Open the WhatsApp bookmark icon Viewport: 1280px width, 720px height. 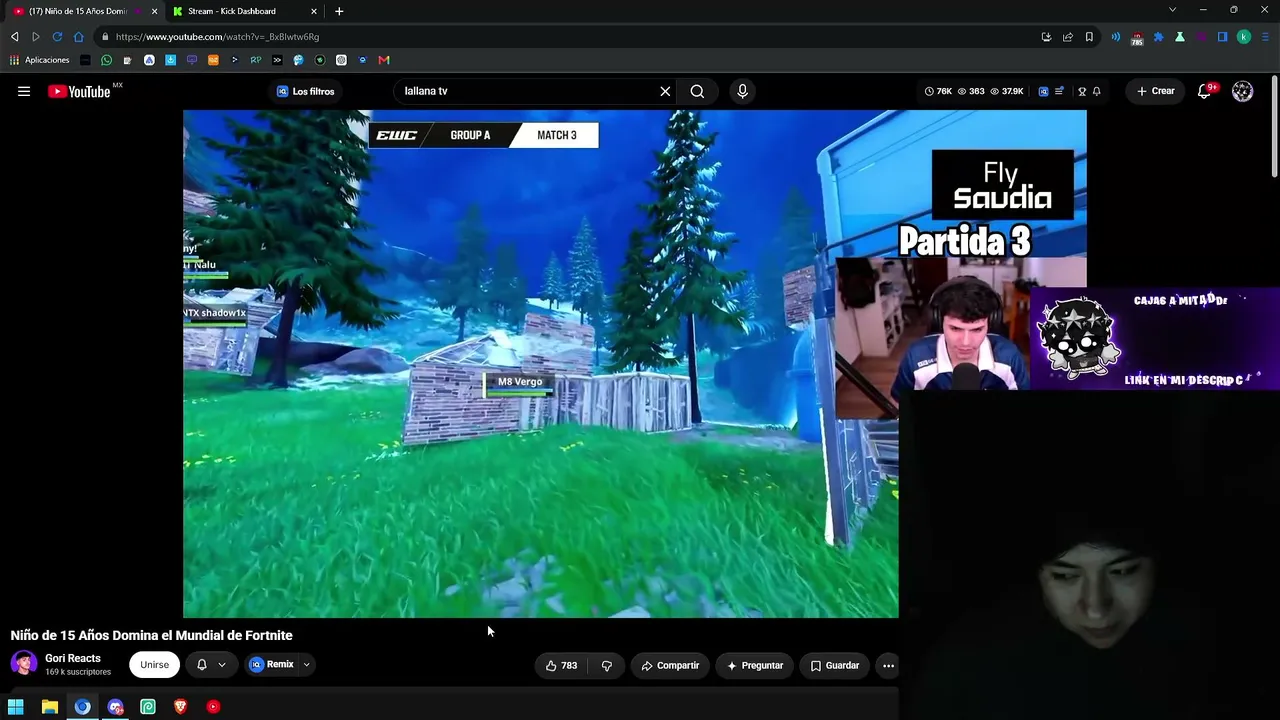(x=106, y=60)
